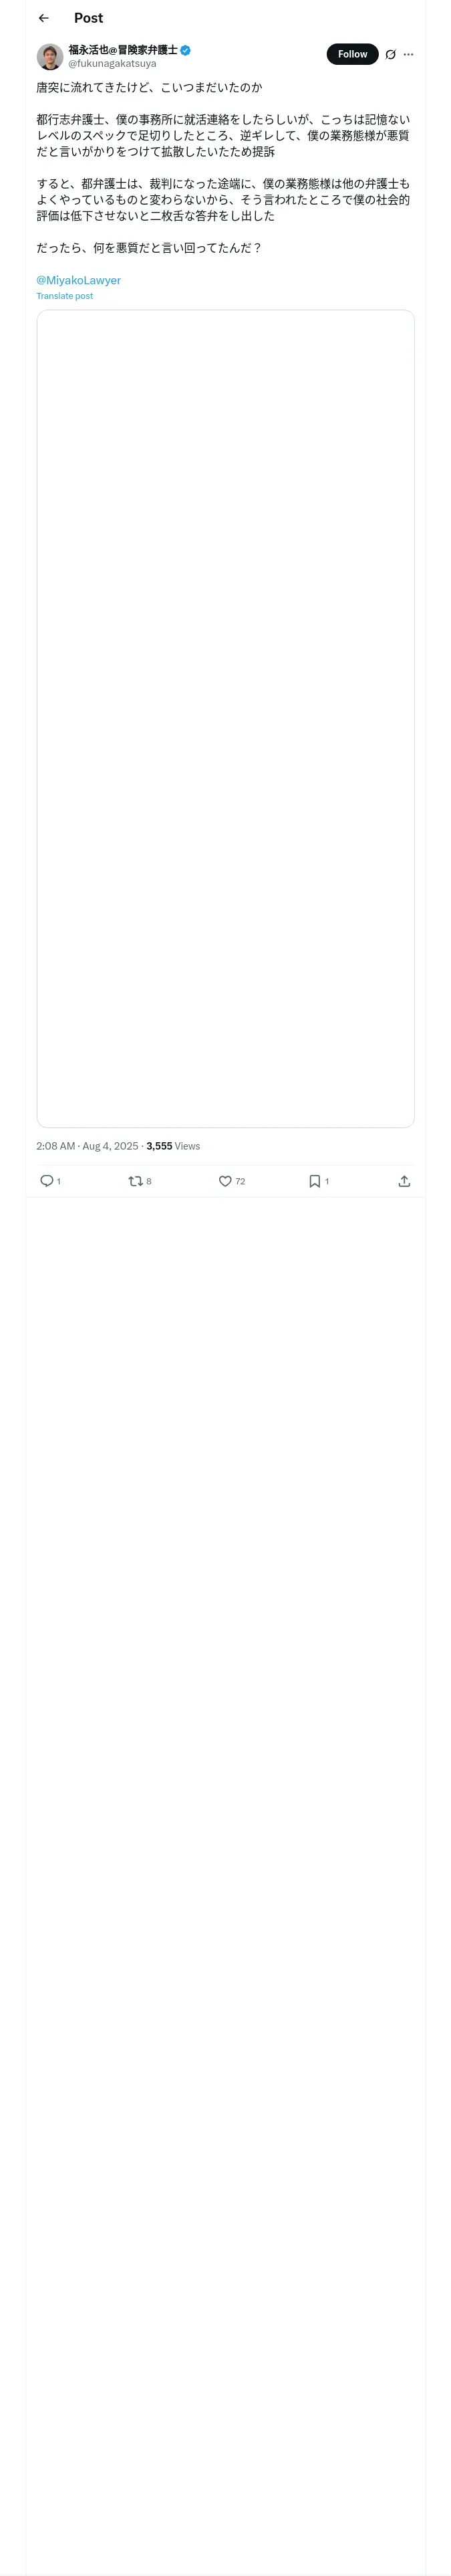Viewport: 451px width, 2576px height.
Task: Open the 福永活也@冒険家弁護士 display name
Action: 122,49
